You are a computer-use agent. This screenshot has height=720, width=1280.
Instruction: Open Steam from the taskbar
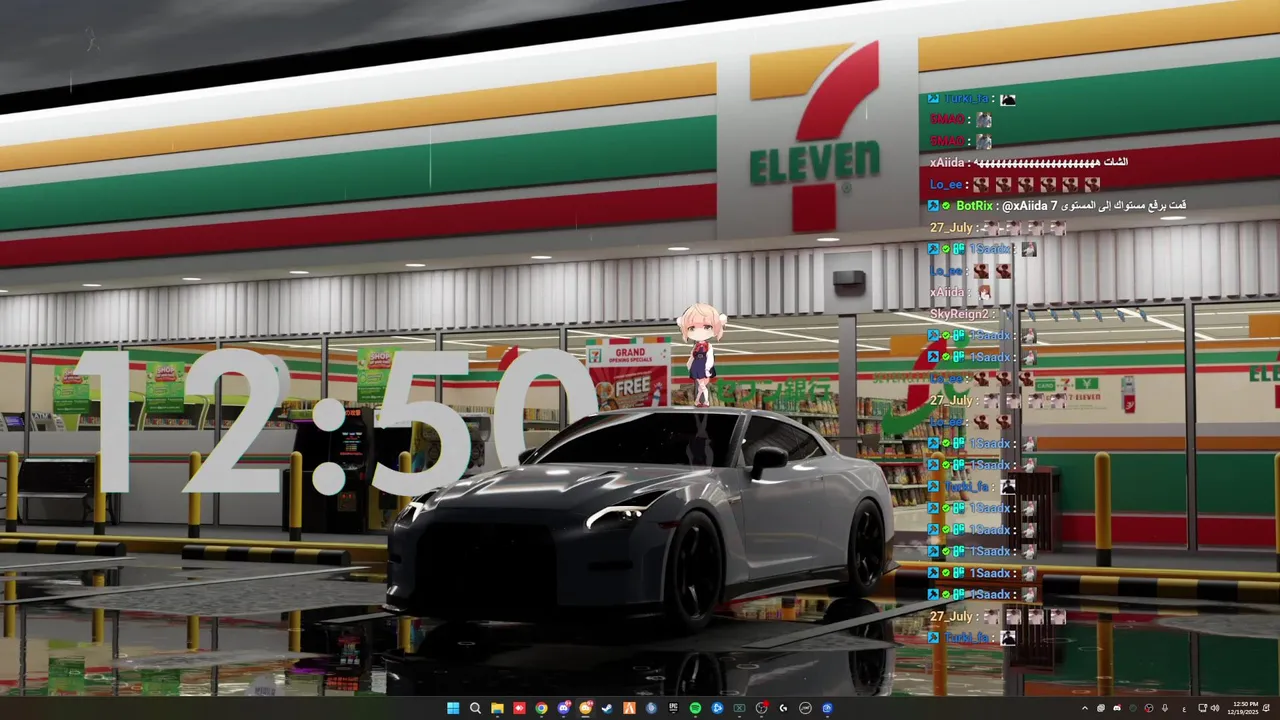(x=607, y=708)
